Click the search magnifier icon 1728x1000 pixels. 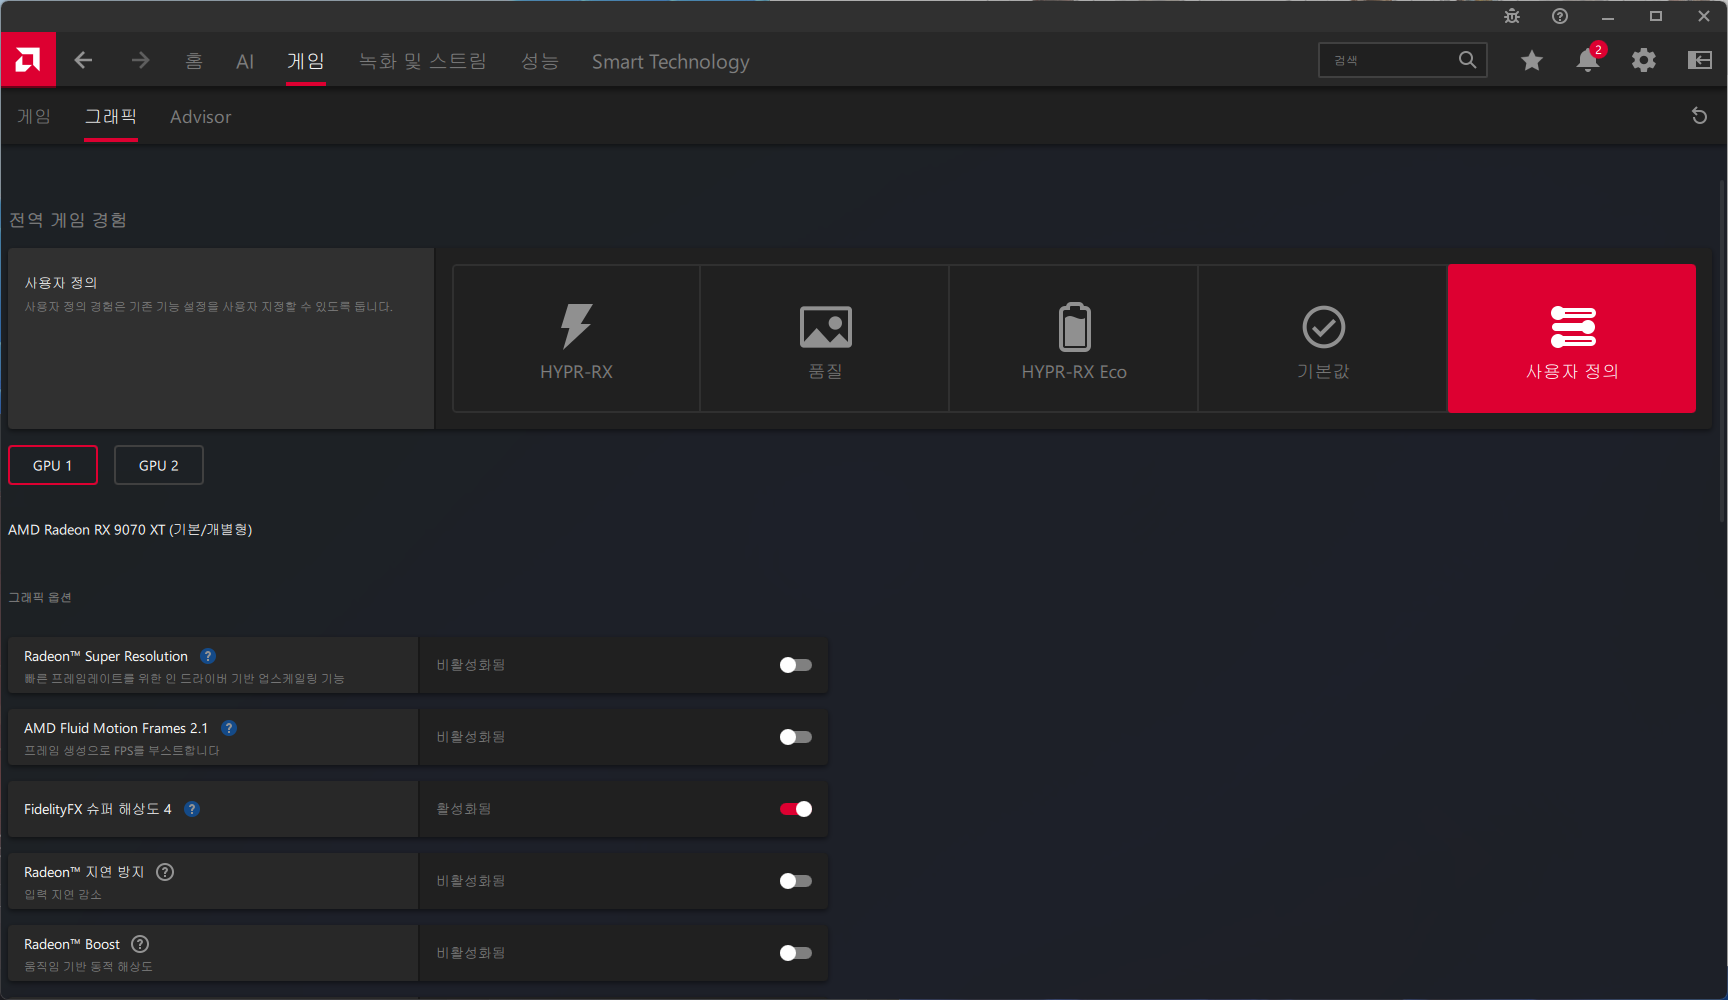[1467, 60]
